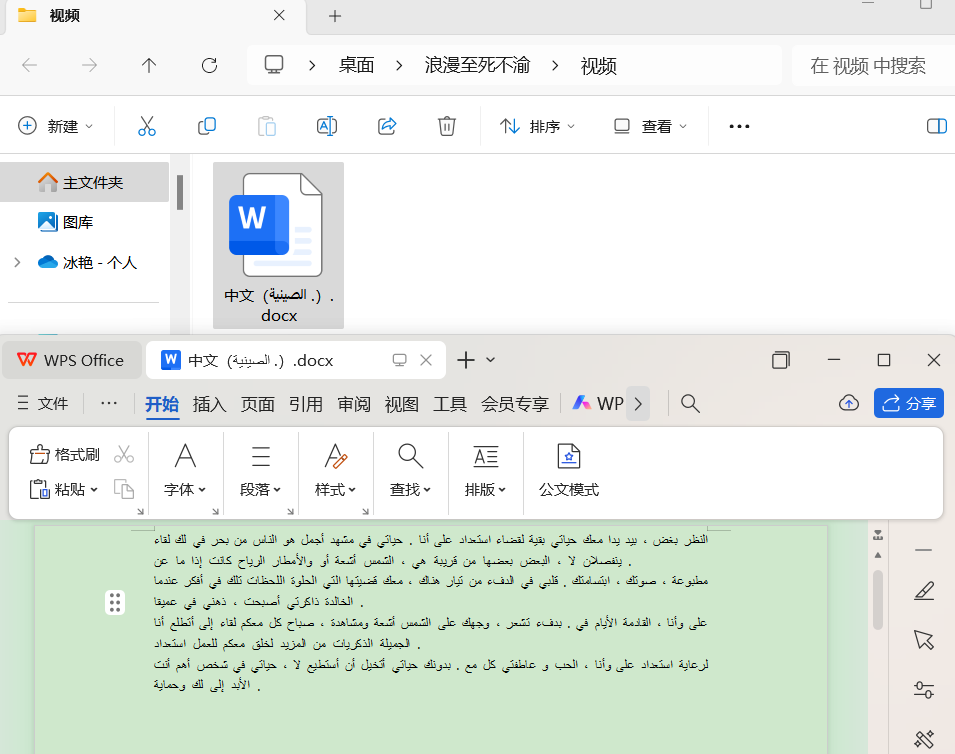
Task: Rename the selected file in File Explorer
Action: (327, 126)
